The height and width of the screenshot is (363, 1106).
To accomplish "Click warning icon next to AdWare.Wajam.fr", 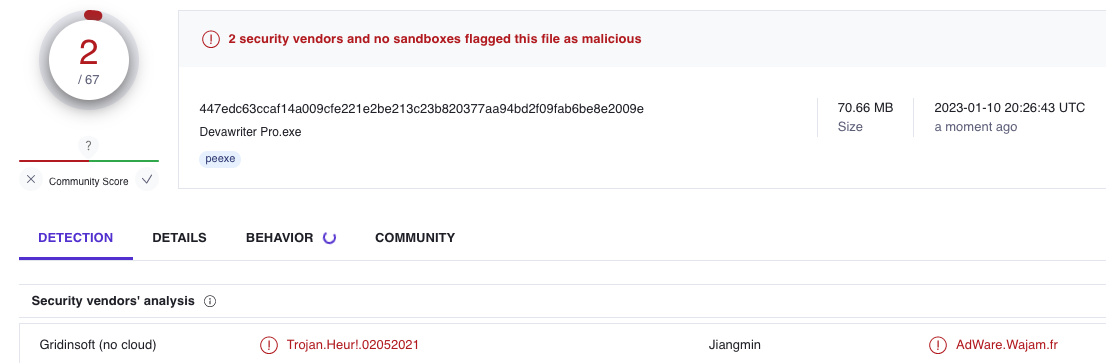I will click(937, 345).
